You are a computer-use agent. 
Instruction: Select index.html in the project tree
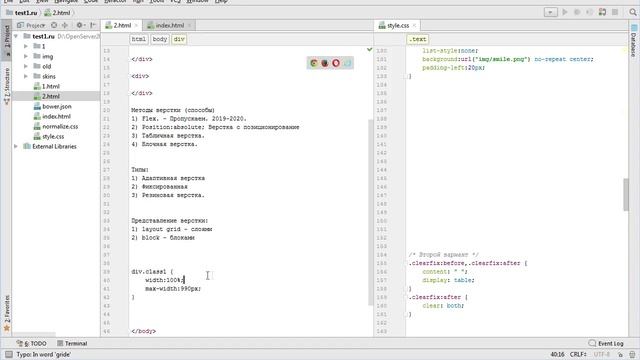point(56,116)
